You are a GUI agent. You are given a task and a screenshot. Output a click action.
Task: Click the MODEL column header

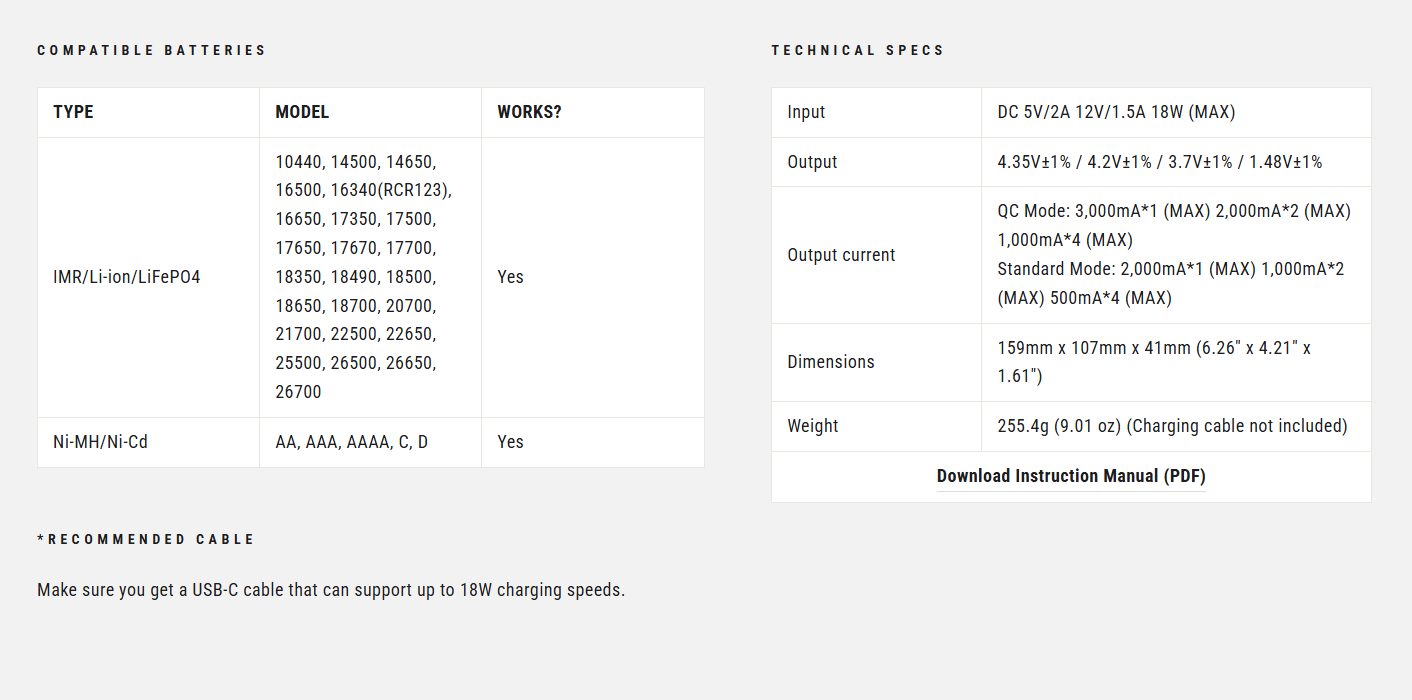pos(302,112)
